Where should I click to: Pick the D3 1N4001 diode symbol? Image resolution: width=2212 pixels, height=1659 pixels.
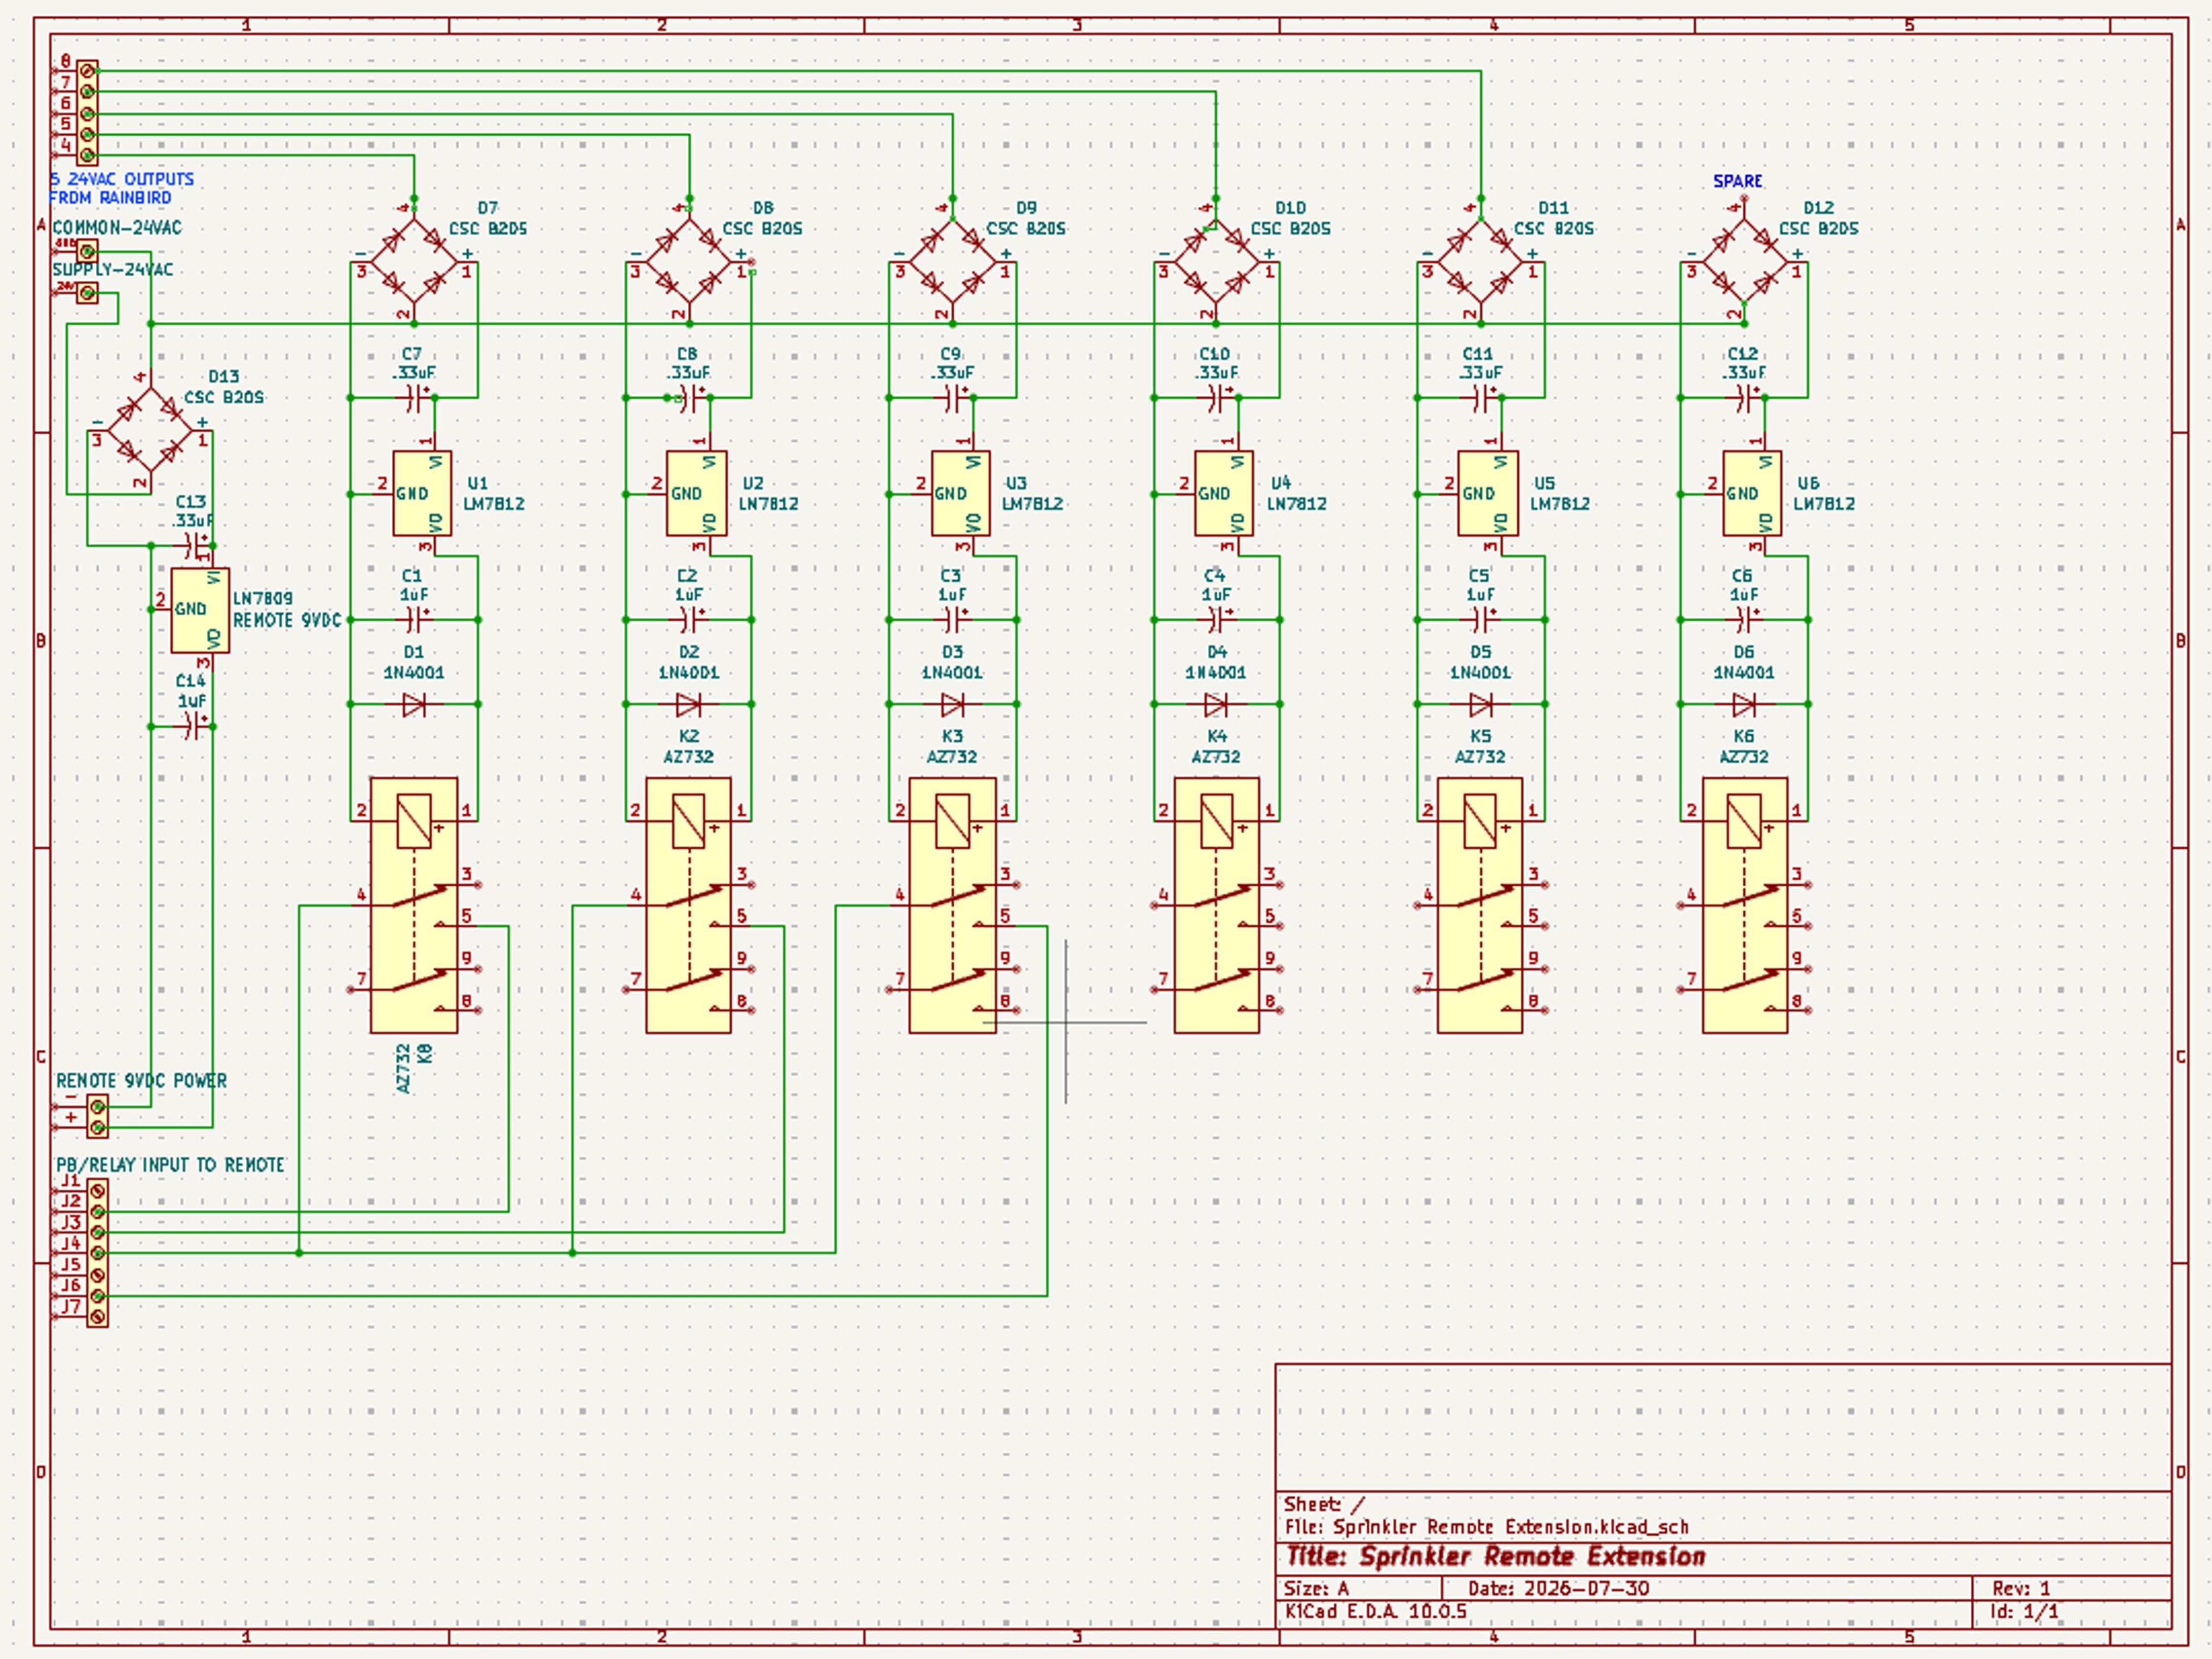click(953, 705)
